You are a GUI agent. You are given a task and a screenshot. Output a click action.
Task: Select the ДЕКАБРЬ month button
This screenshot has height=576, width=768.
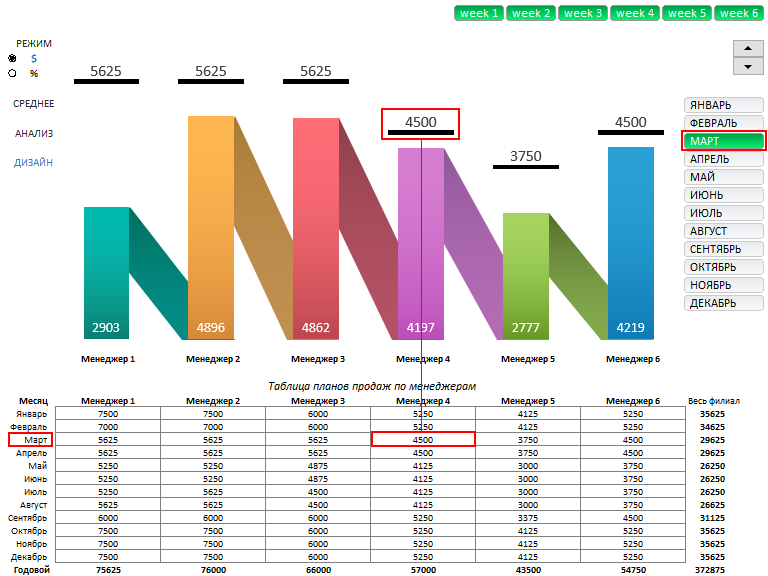(x=724, y=303)
